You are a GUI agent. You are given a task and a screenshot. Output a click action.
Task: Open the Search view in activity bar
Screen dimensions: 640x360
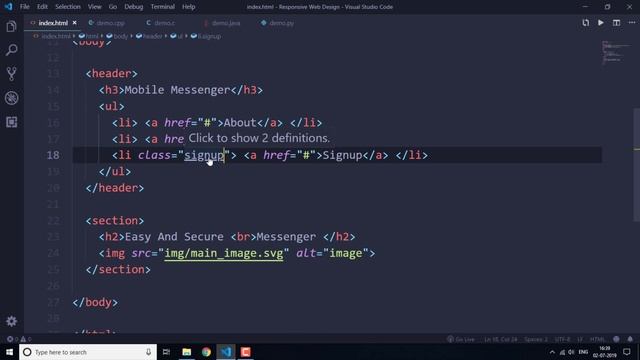click(11, 50)
